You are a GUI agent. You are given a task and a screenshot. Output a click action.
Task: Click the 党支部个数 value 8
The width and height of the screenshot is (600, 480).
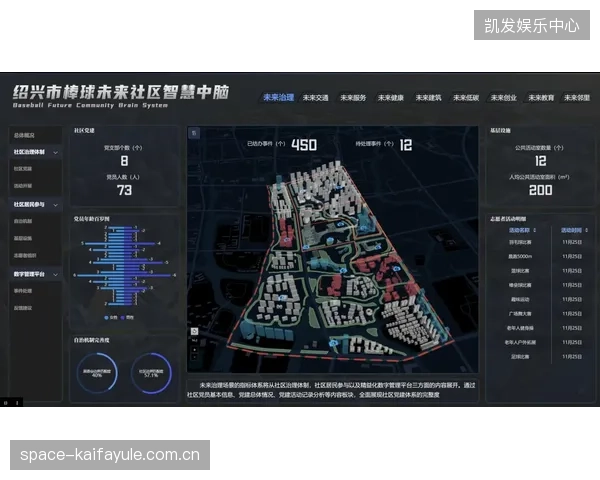[124, 161]
